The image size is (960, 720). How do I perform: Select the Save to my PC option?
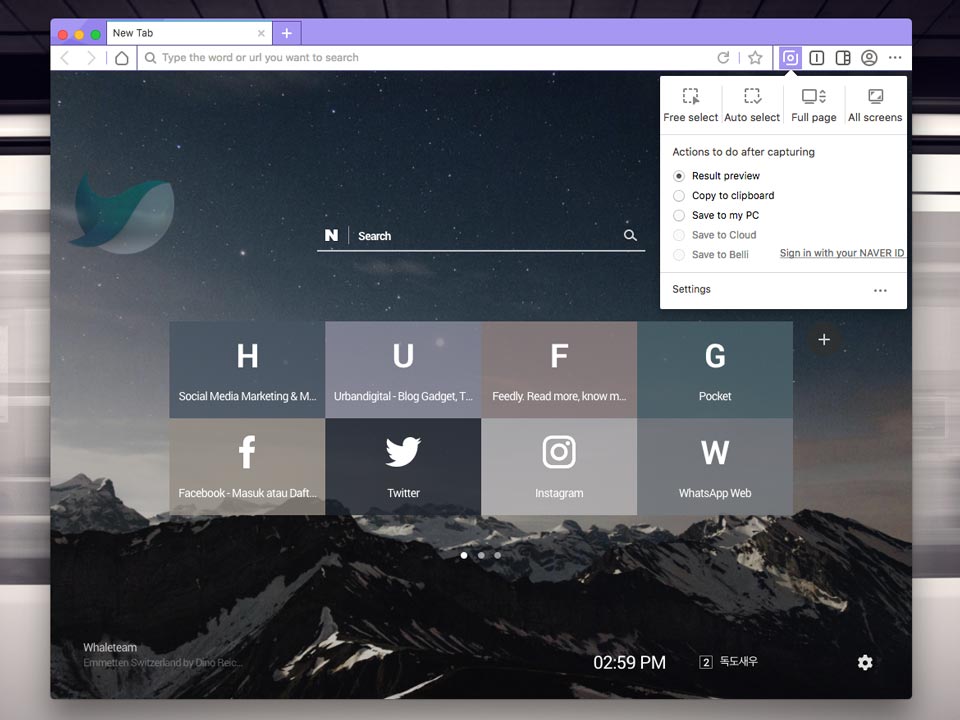tap(680, 216)
